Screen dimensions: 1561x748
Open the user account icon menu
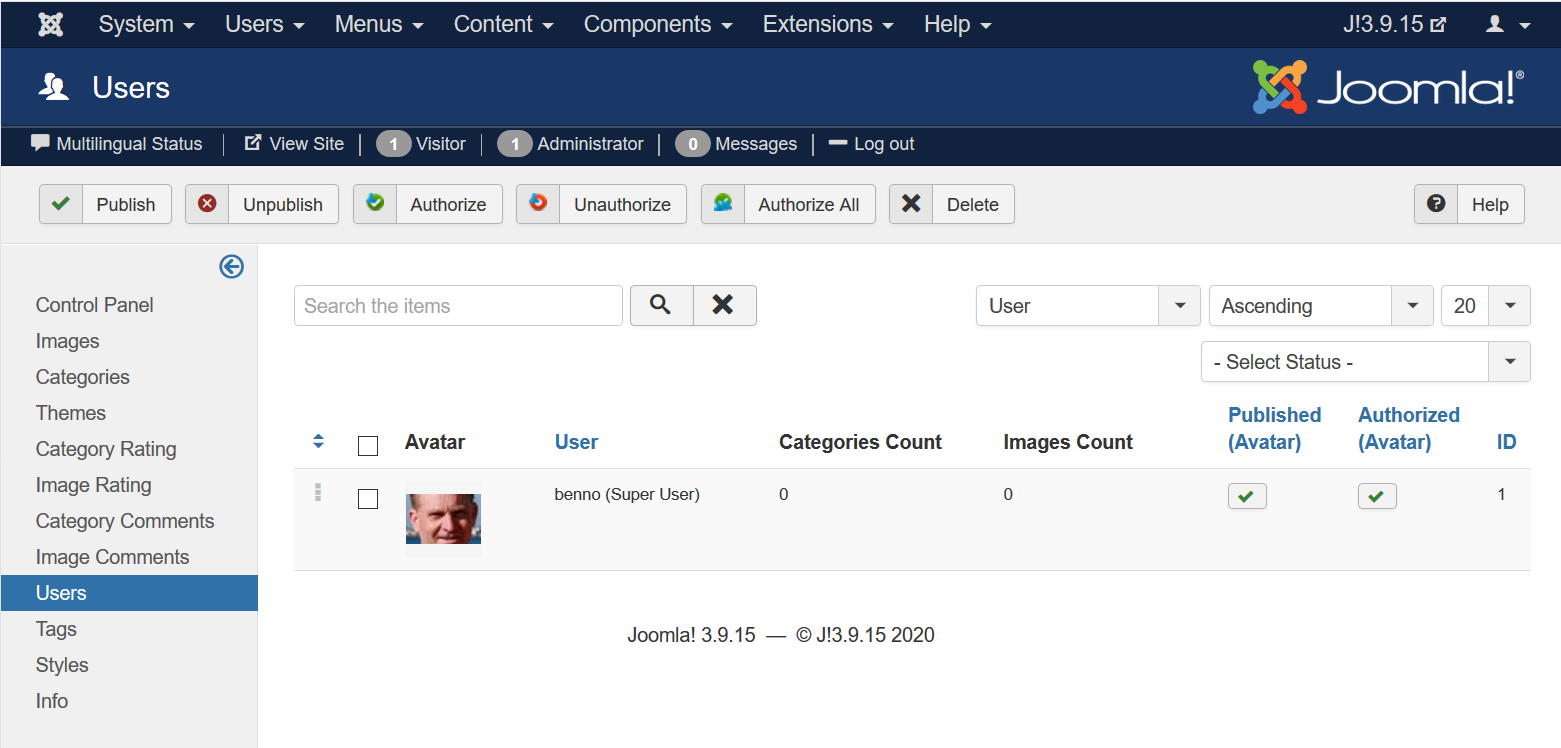(x=1507, y=24)
